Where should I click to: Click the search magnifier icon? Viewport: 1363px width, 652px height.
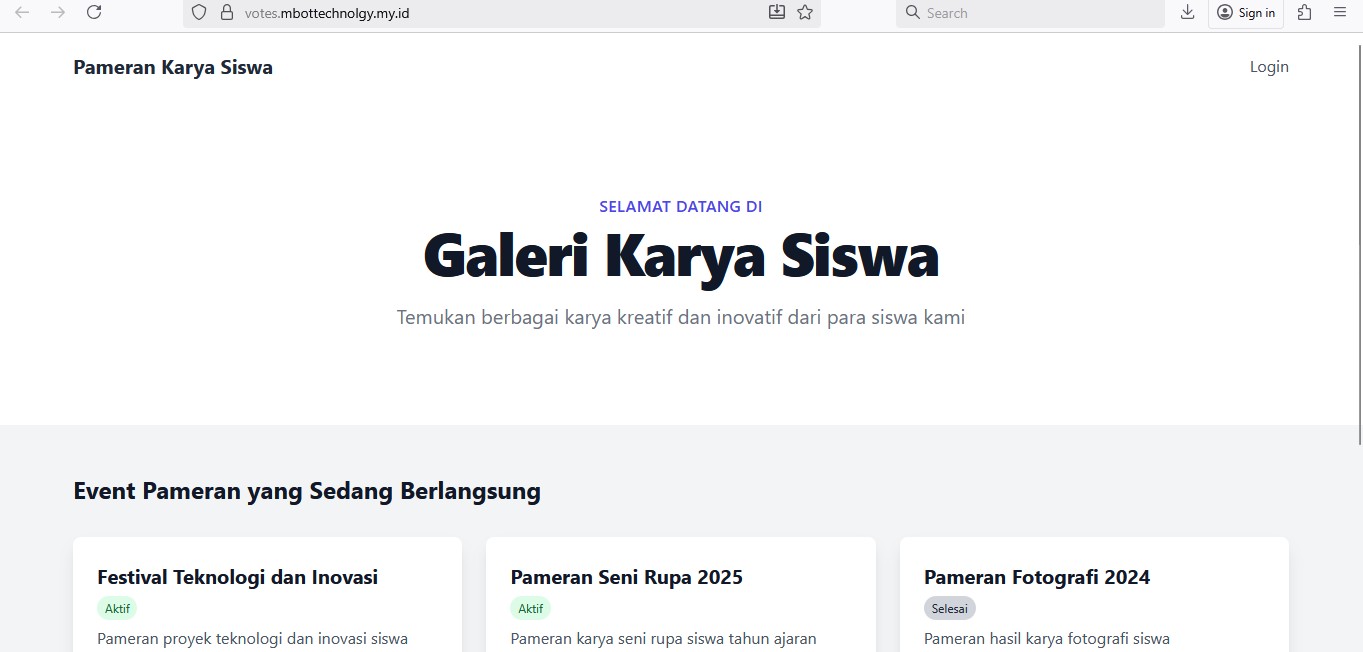[x=911, y=12]
